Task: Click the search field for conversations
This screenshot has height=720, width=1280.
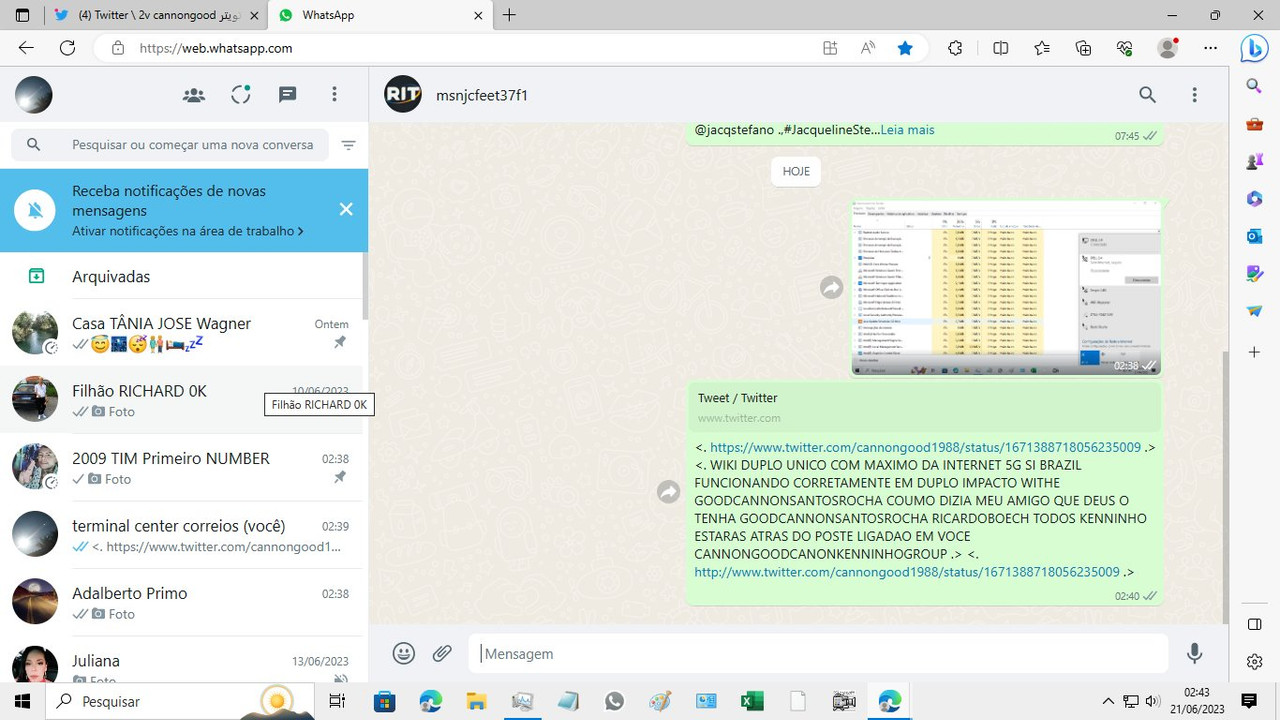Action: 170,145
